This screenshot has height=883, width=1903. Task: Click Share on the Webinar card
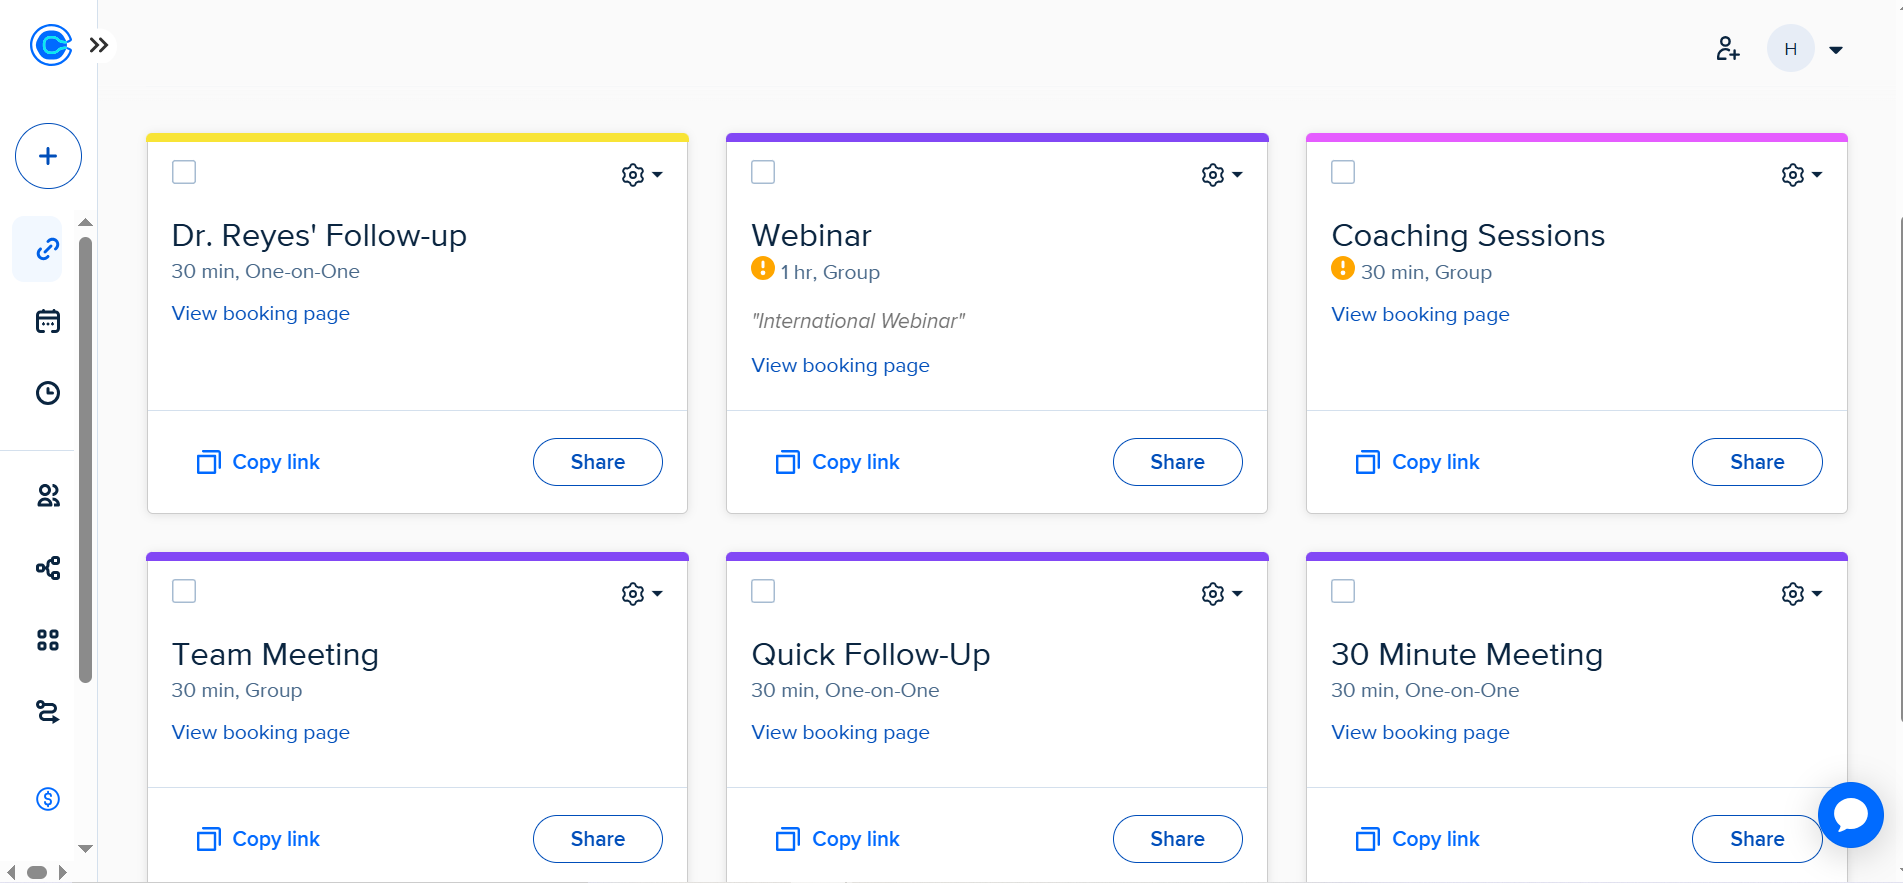[1177, 462]
